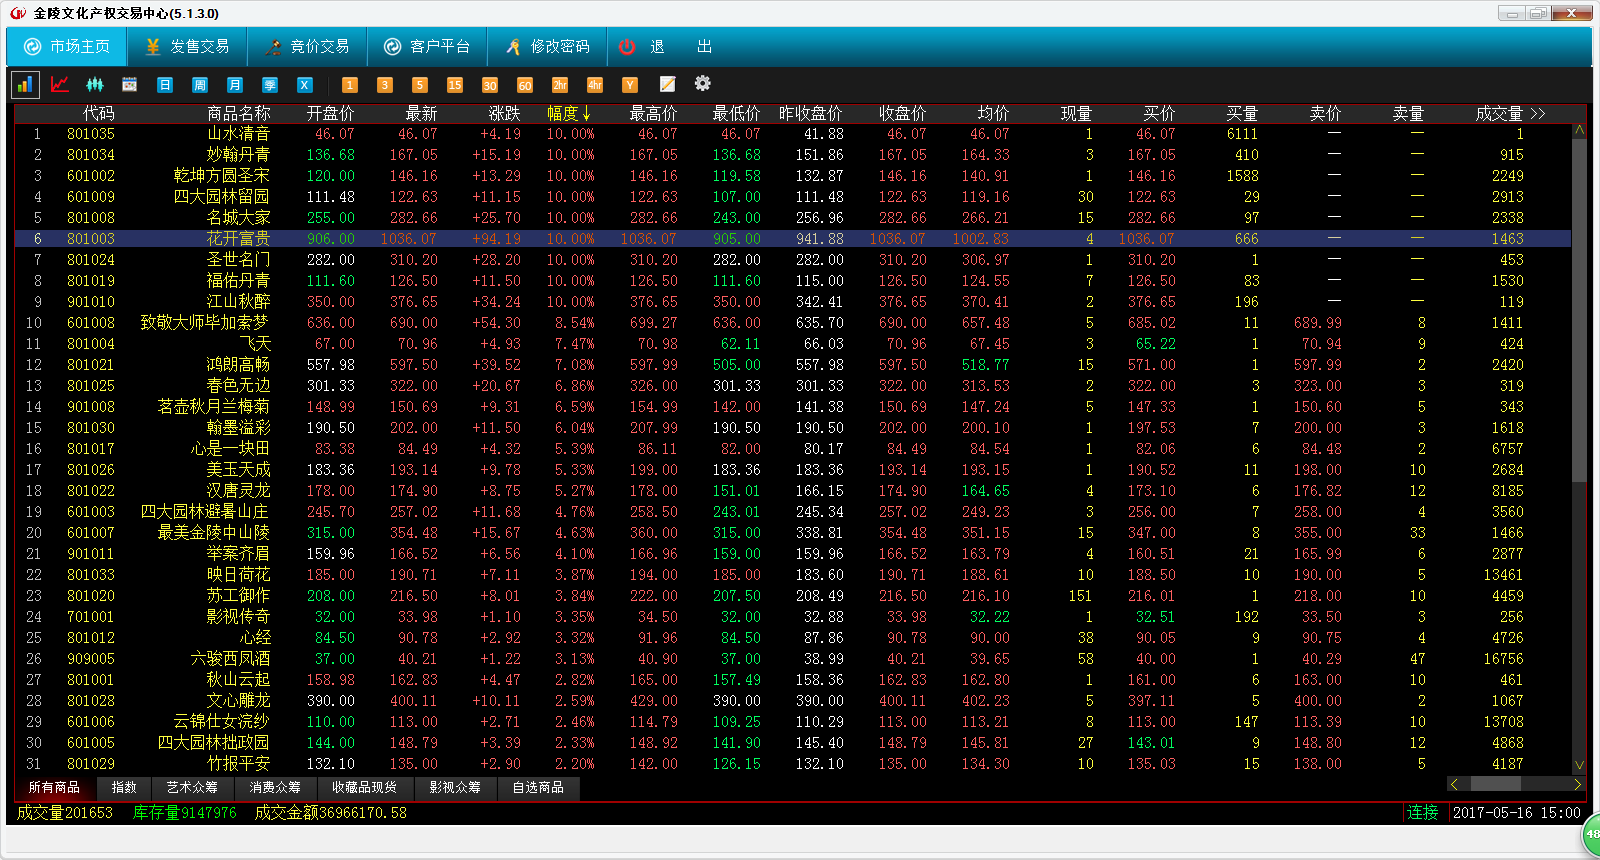Open the notepad edit icon
This screenshot has width=1600, height=860.
pyautogui.click(x=667, y=84)
